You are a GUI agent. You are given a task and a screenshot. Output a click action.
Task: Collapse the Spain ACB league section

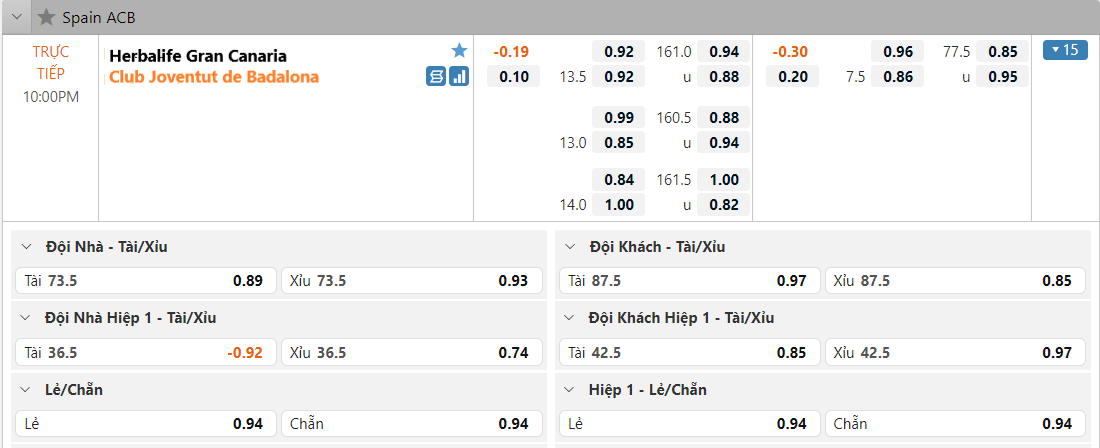click(17, 17)
